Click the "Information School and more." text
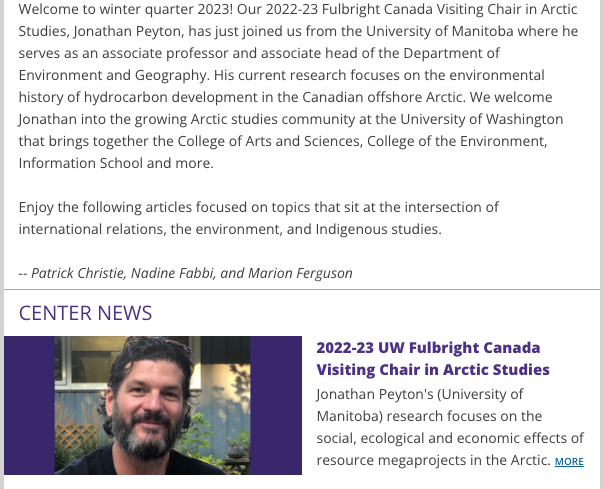 point(116,163)
